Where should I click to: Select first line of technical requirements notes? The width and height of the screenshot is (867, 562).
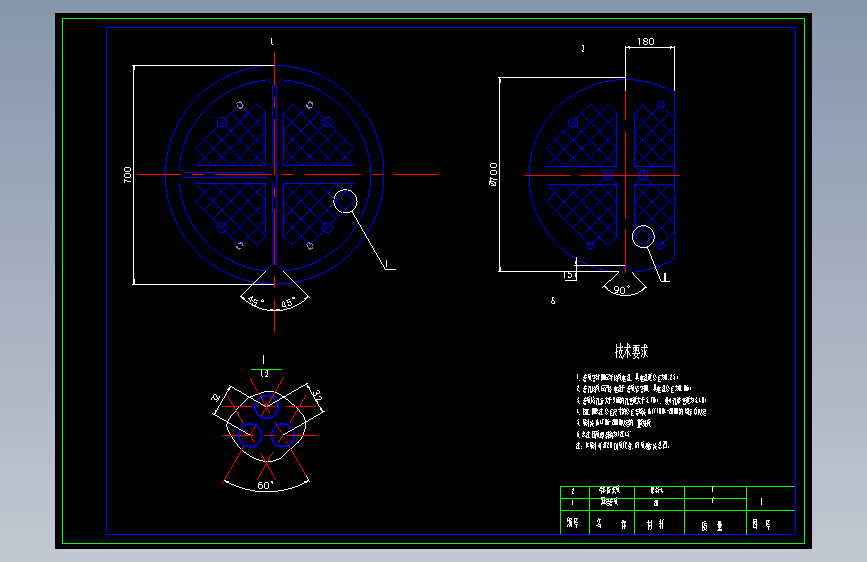[628, 377]
